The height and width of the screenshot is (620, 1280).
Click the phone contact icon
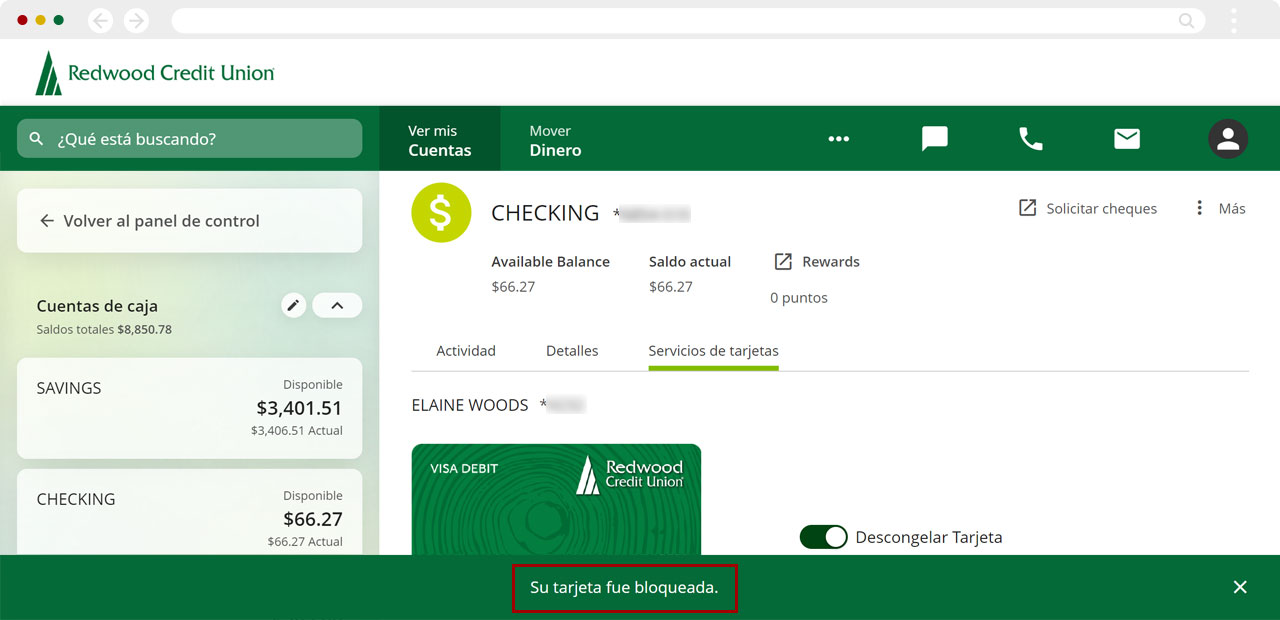pos(1030,139)
